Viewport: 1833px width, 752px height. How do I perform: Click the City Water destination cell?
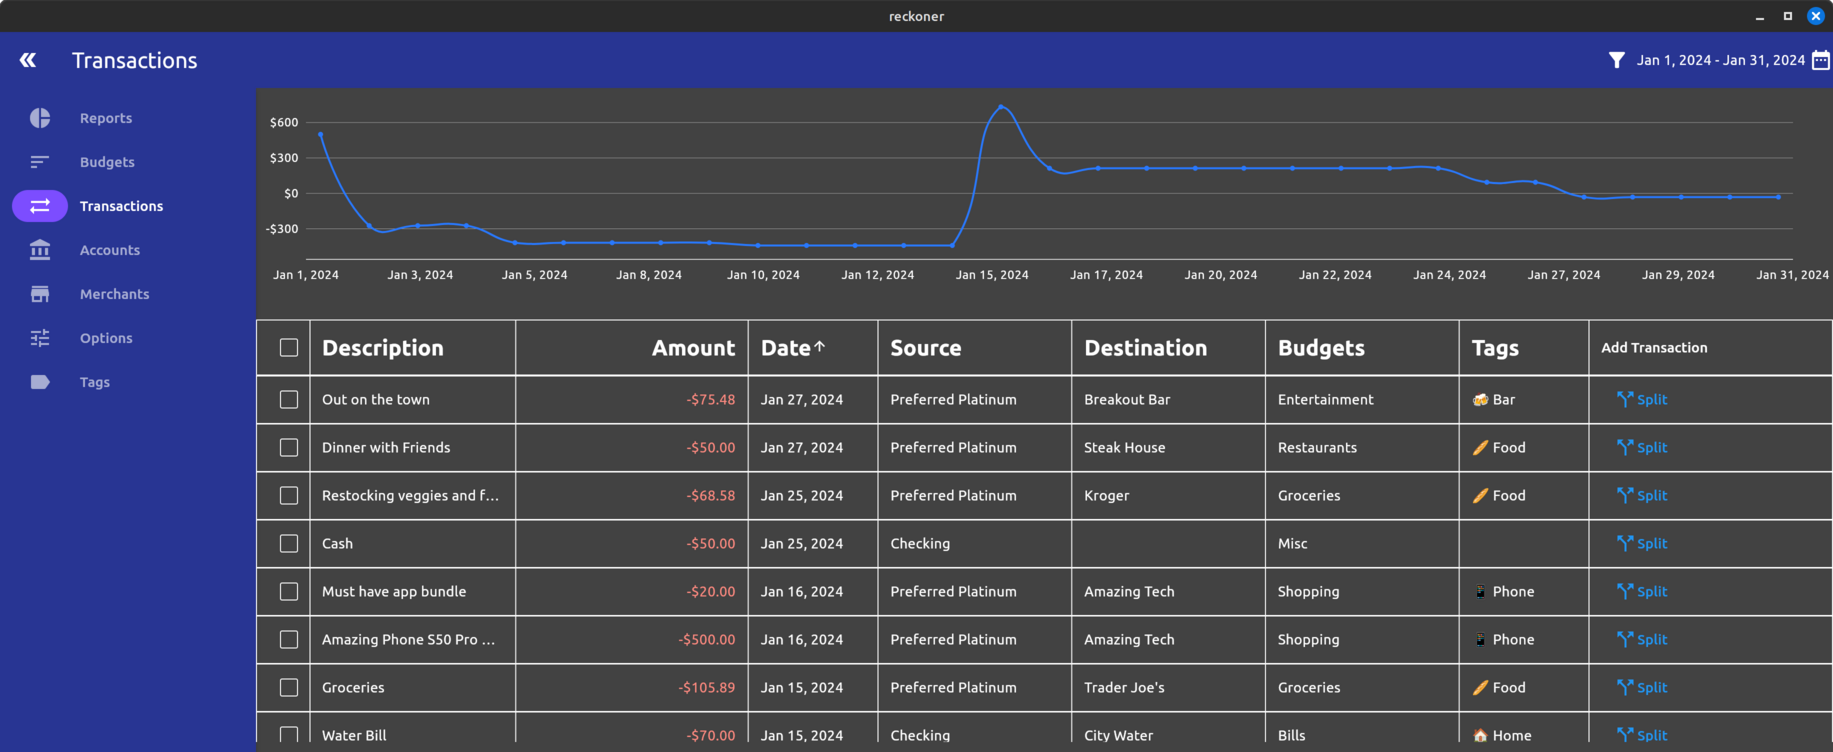coord(1118,735)
